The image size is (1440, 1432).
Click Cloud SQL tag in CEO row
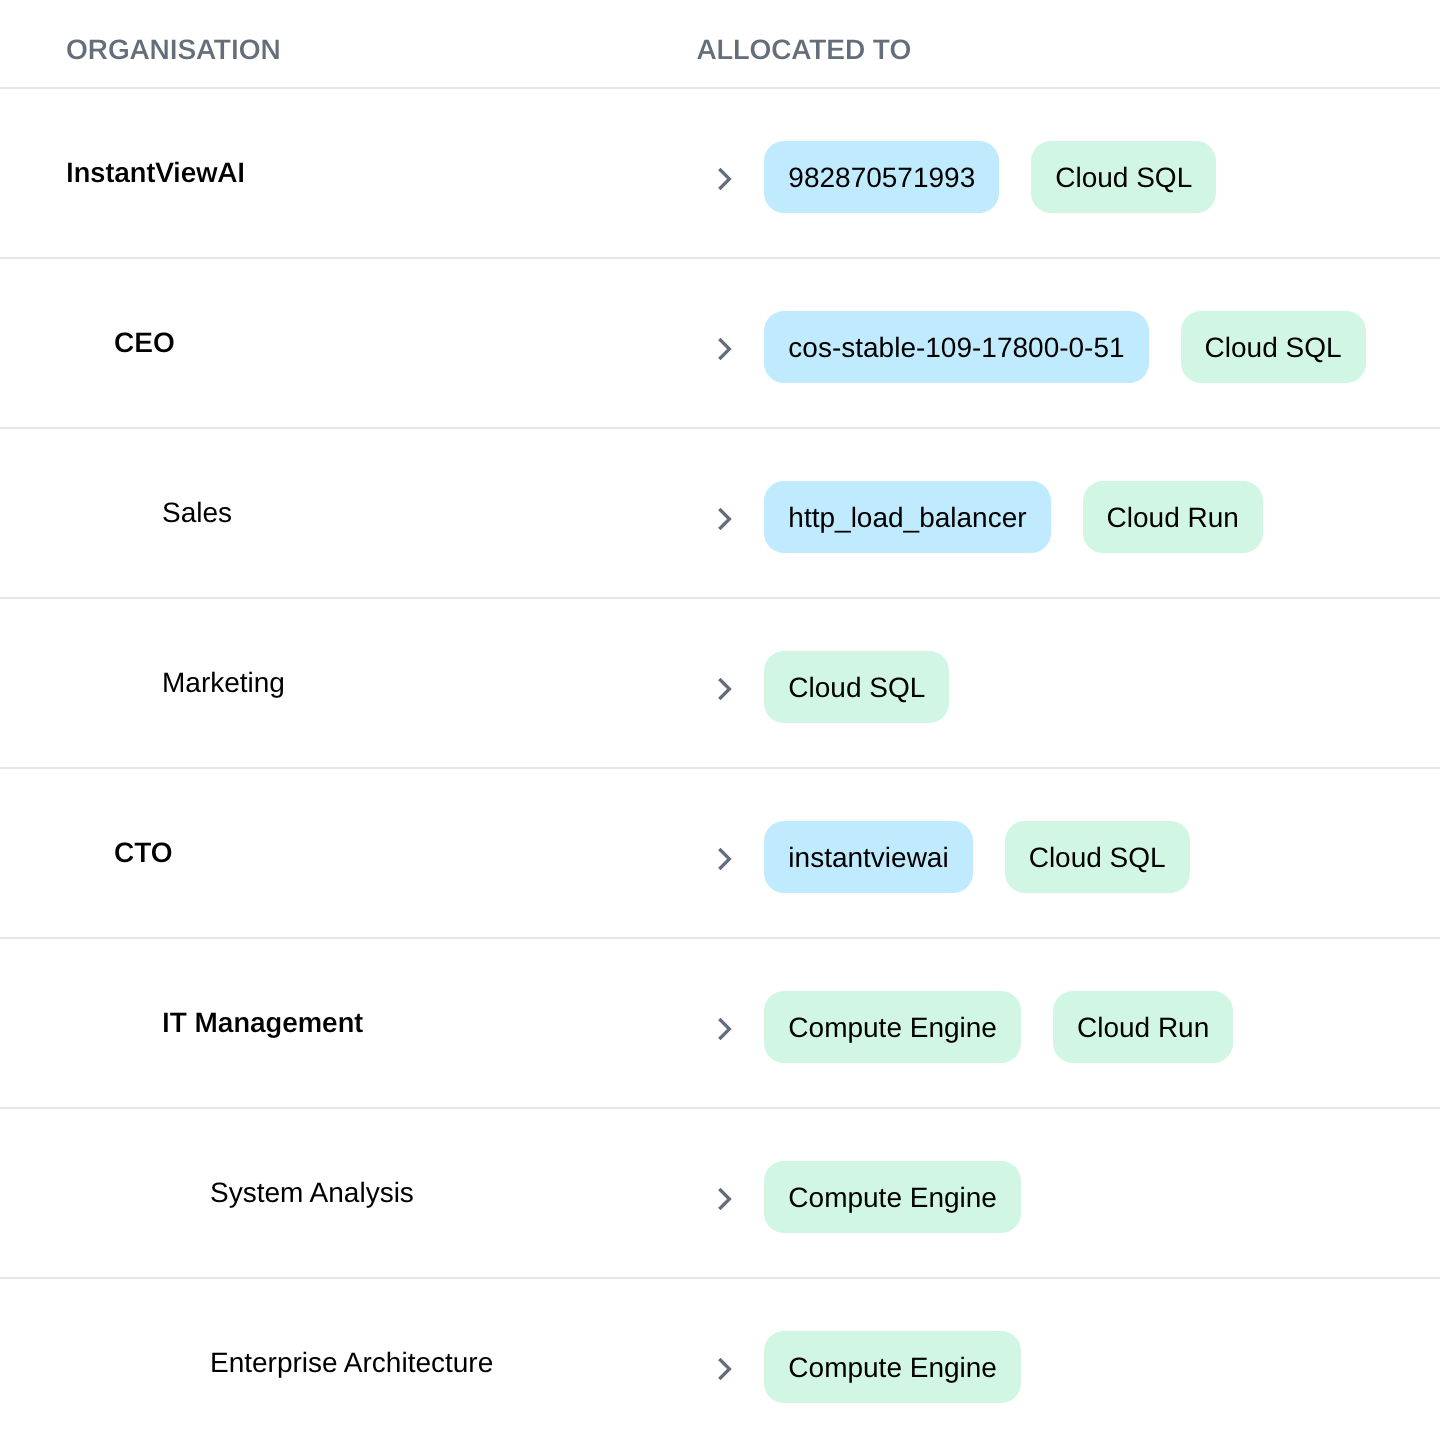click(1273, 347)
